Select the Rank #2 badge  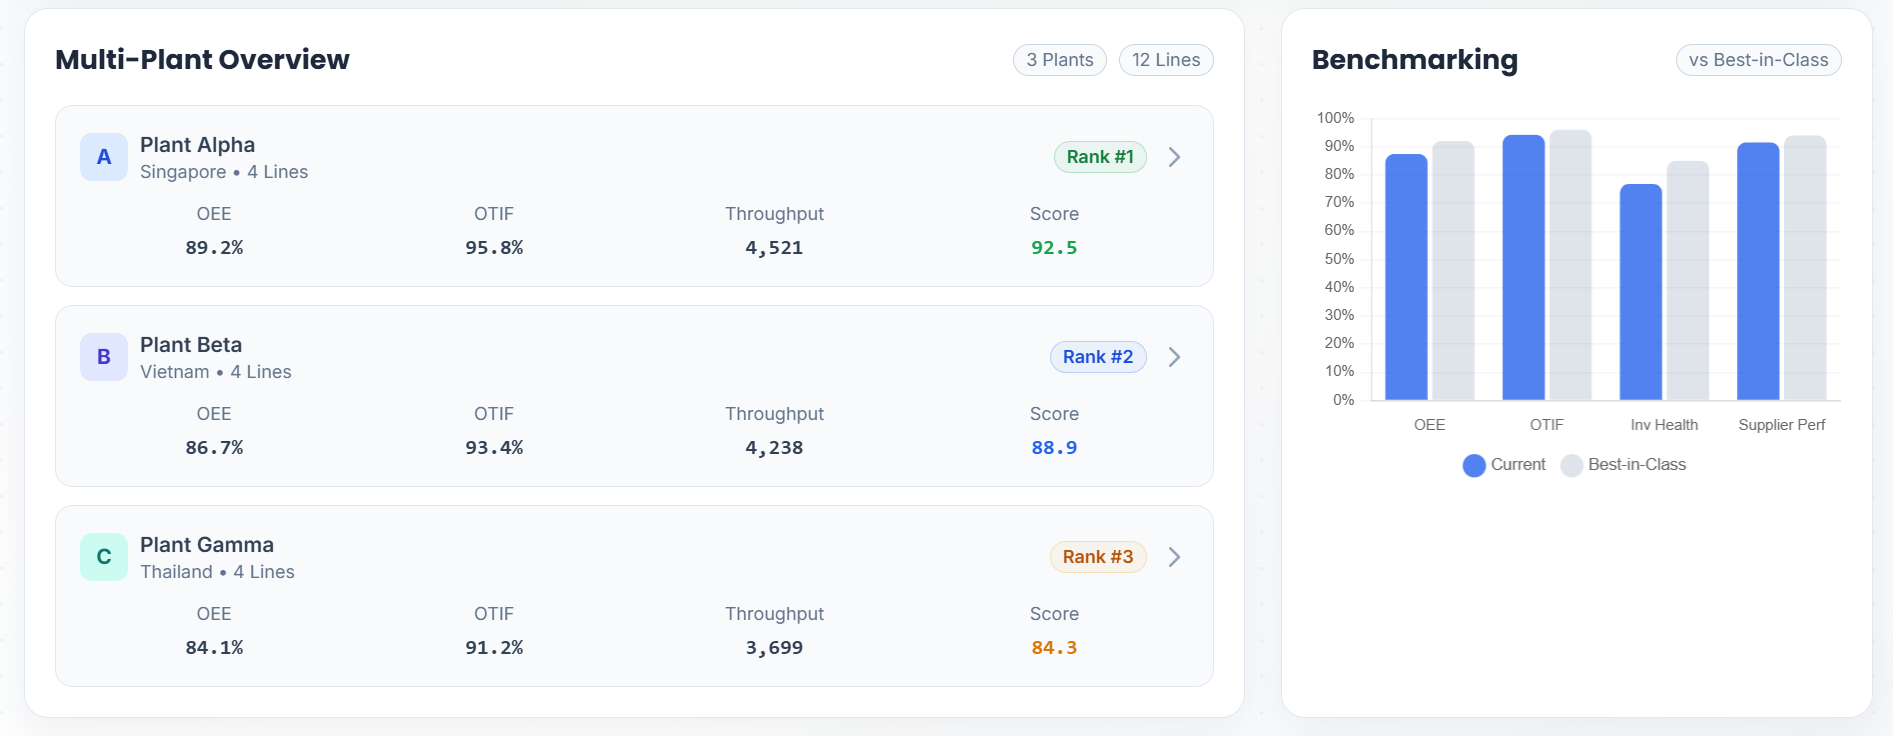pyautogui.click(x=1097, y=357)
